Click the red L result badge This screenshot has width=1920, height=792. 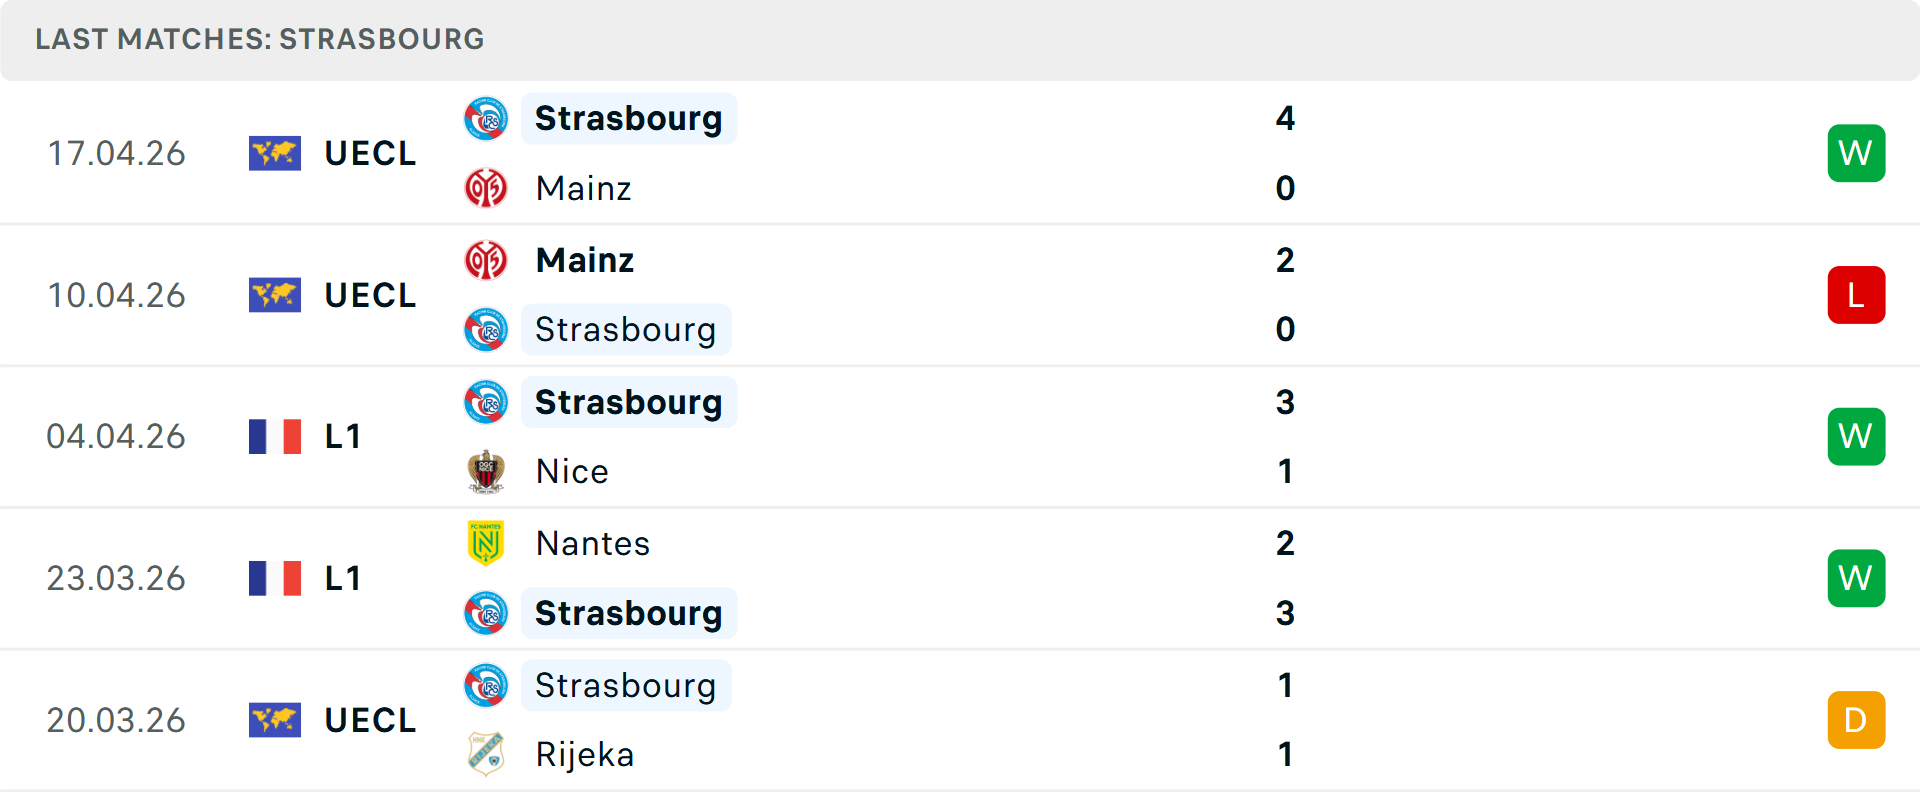[1856, 295]
